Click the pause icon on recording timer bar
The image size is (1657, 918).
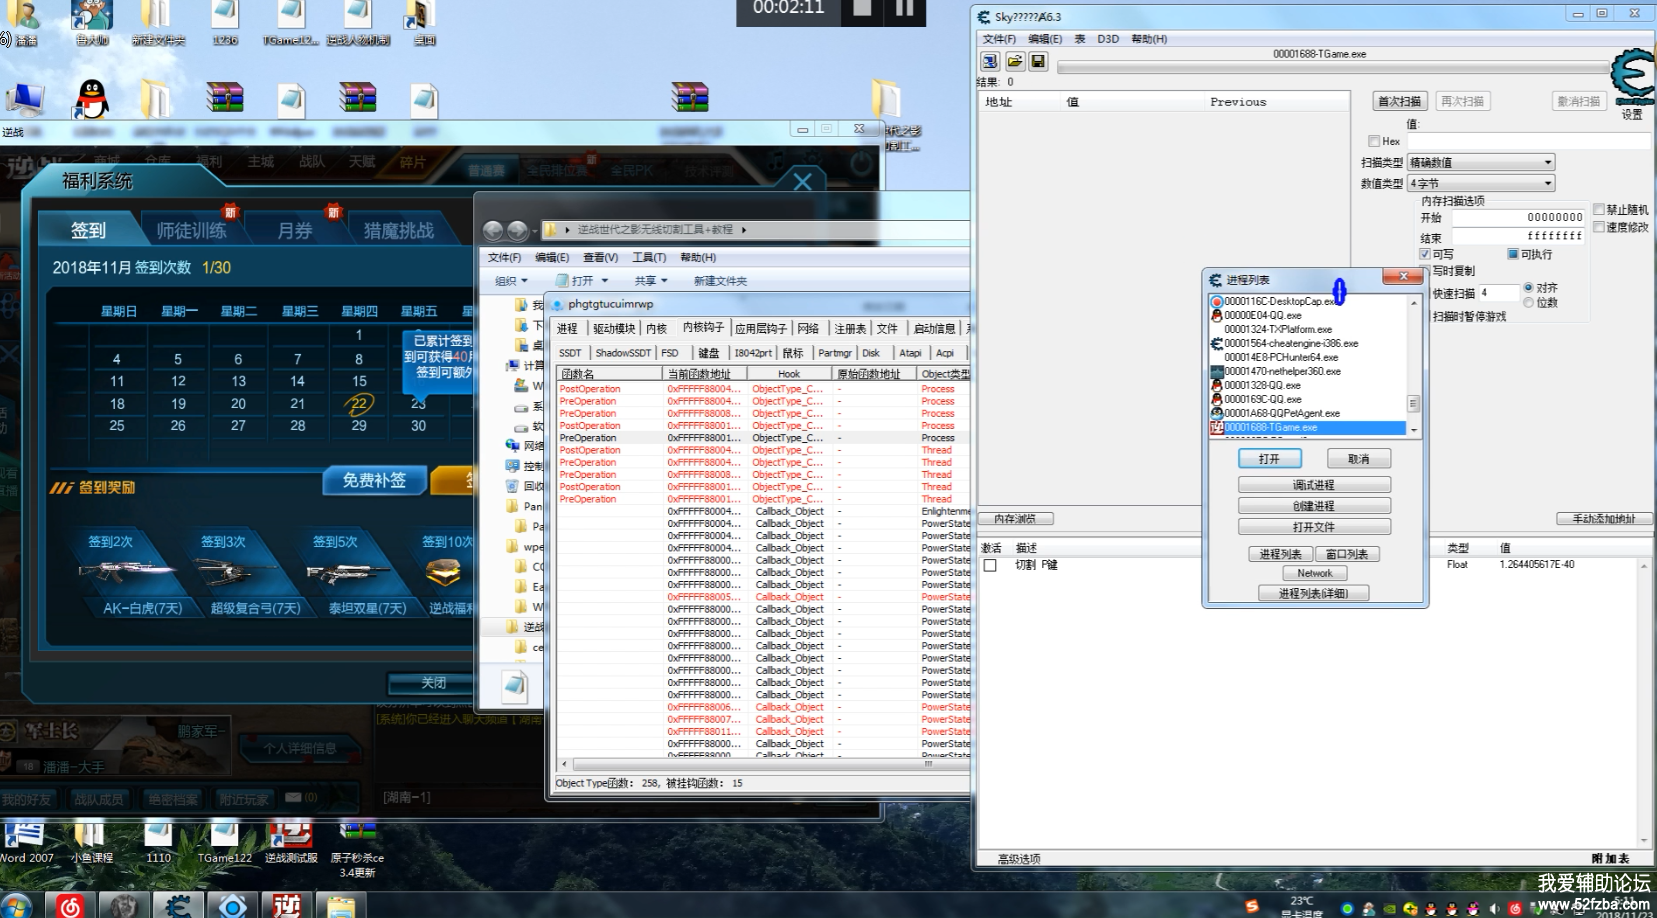(904, 8)
